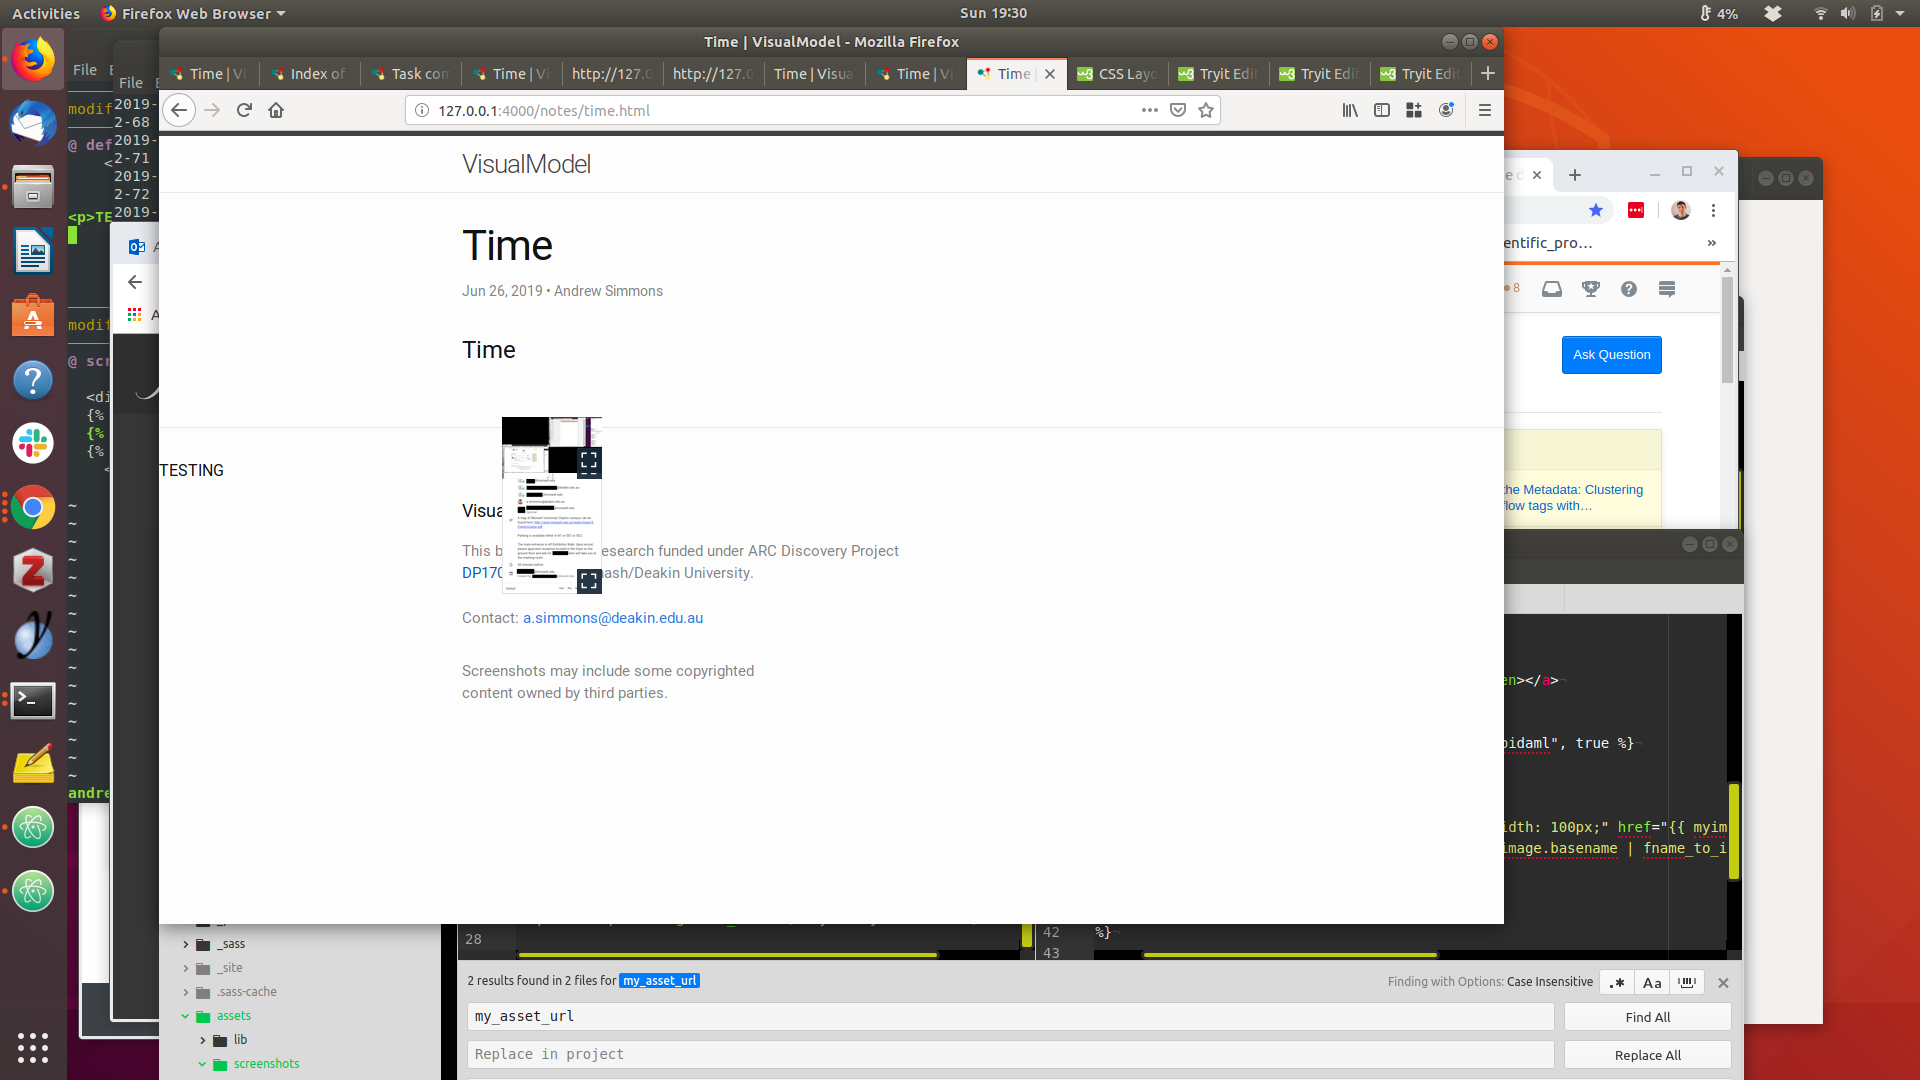Screen dimensions: 1920x1080
Task: Click the Replace in project field
Action: click(1010, 1054)
